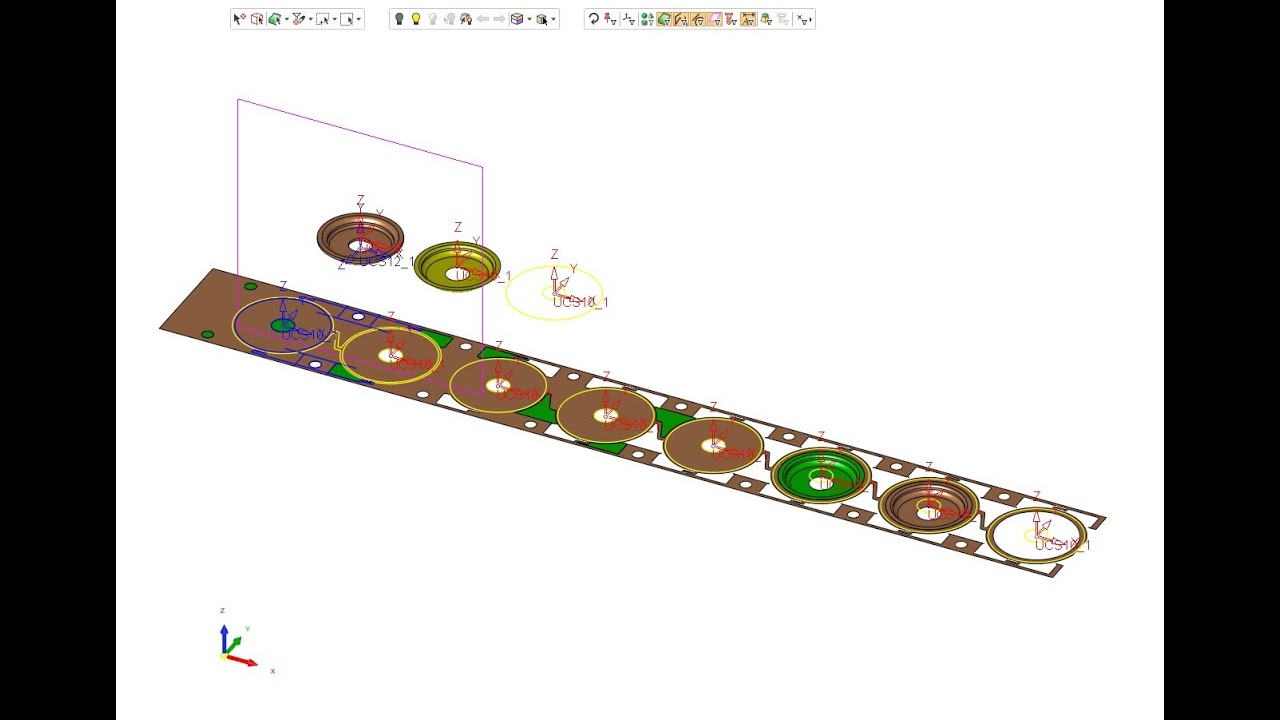Screen dimensions: 1280x720
Task: Select the floating olive-yellow cup part
Action: pyautogui.click(x=456, y=265)
